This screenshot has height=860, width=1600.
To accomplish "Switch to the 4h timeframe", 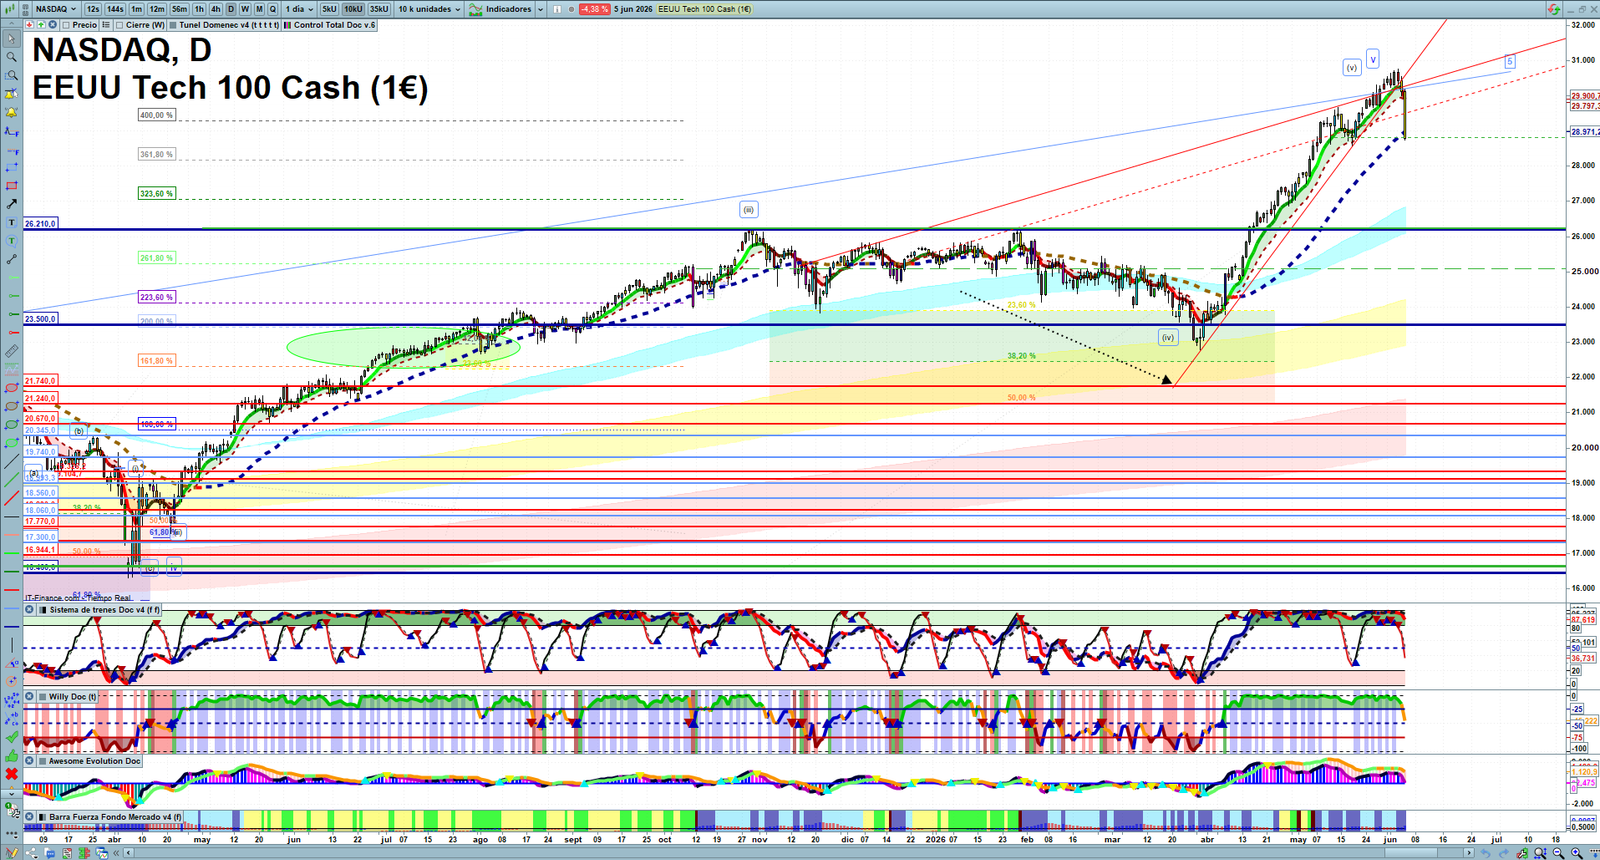I will (216, 9).
